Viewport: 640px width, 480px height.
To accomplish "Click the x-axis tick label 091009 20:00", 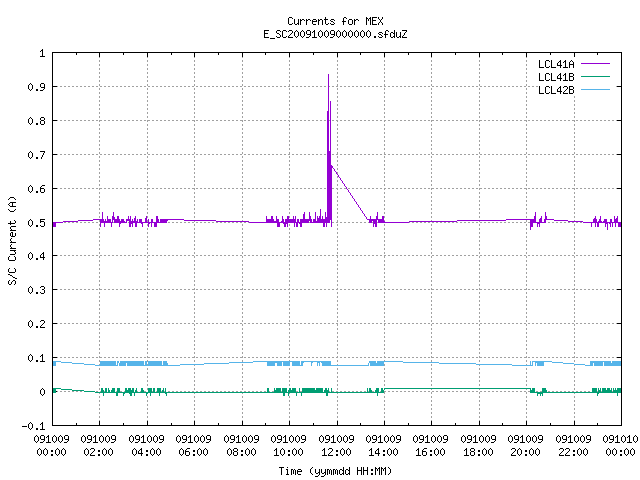I will [x=525, y=446].
